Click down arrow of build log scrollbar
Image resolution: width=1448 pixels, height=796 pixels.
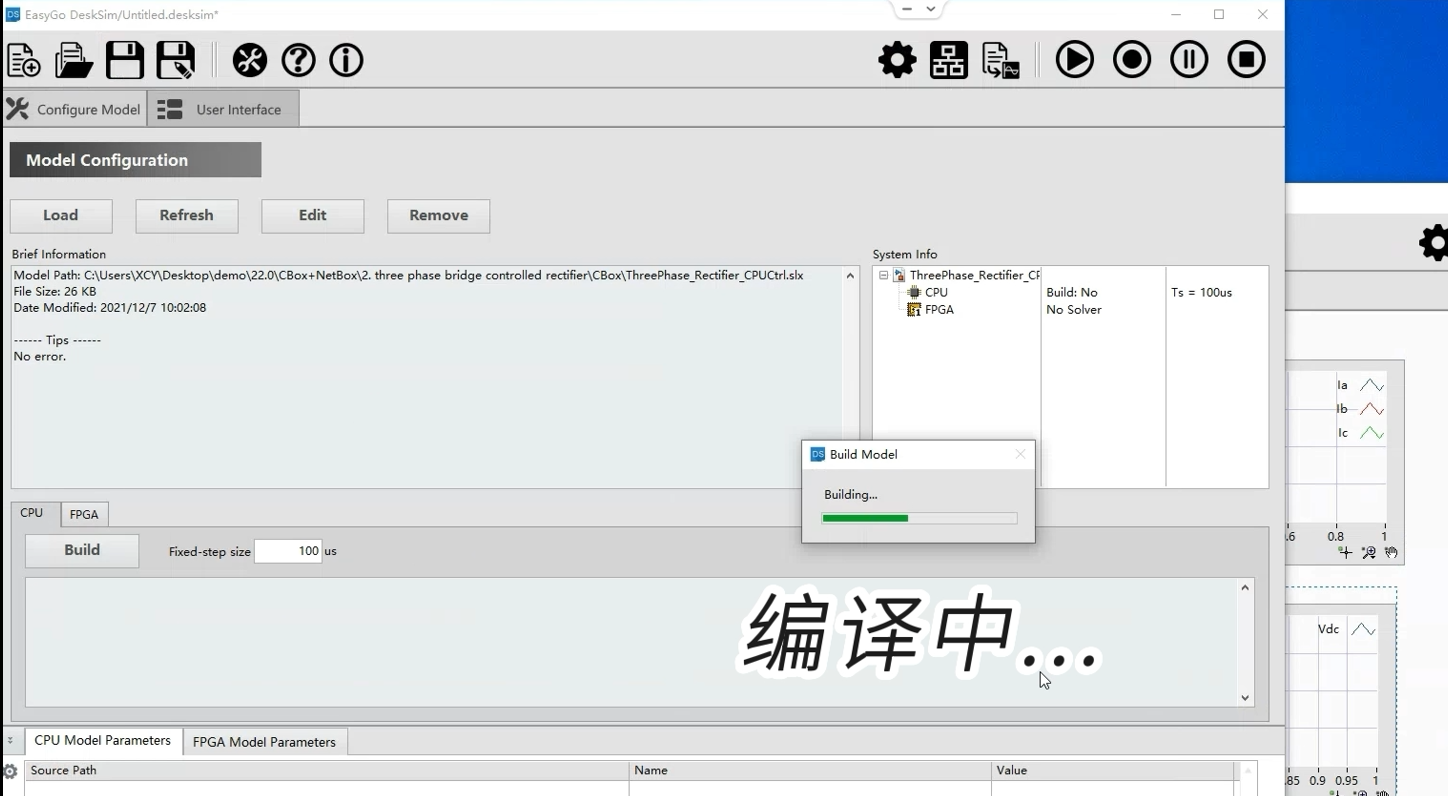[x=1245, y=698]
